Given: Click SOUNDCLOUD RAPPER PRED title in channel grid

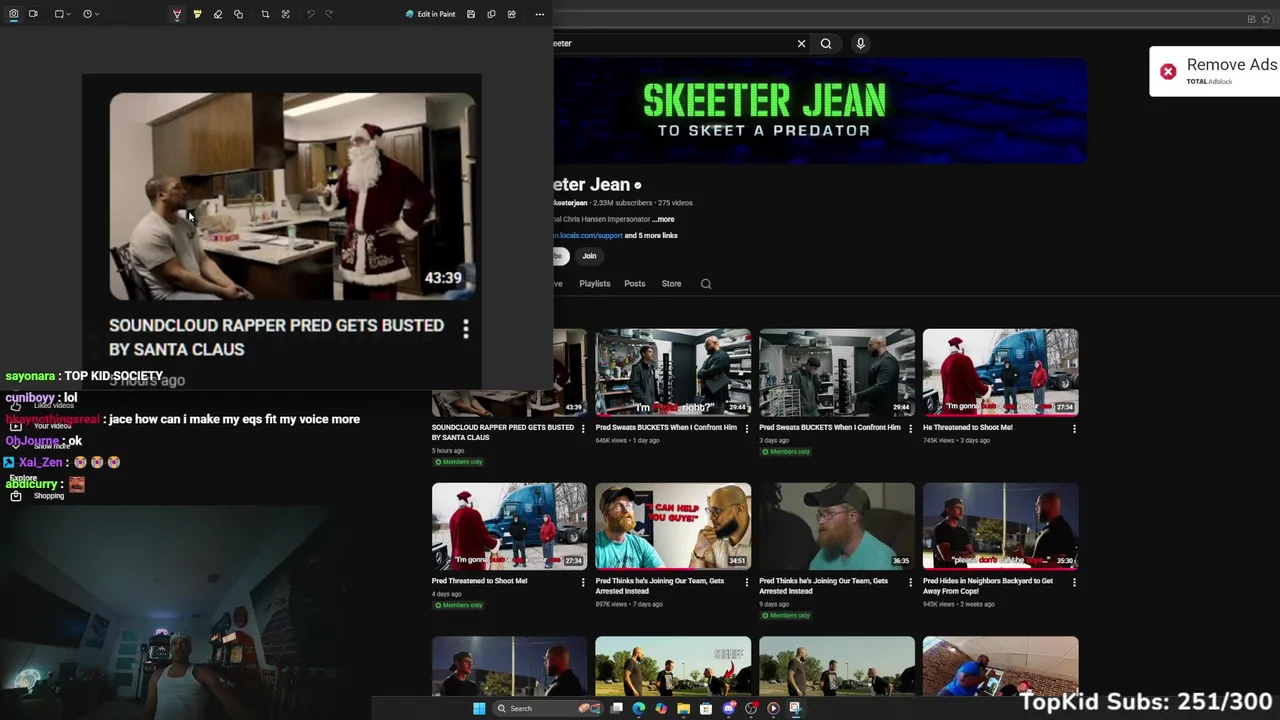Looking at the screenshot, I should click(503, 432).
